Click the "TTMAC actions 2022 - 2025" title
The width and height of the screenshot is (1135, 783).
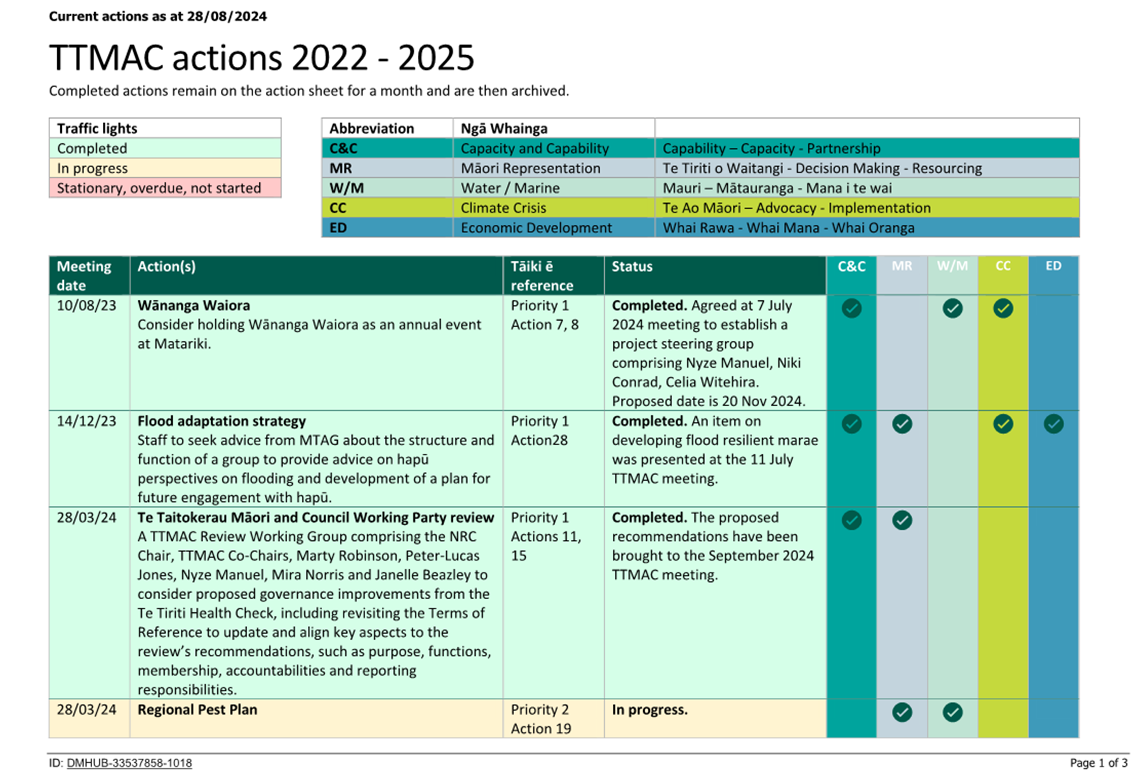pyautogui.click(x=261, y=57)
